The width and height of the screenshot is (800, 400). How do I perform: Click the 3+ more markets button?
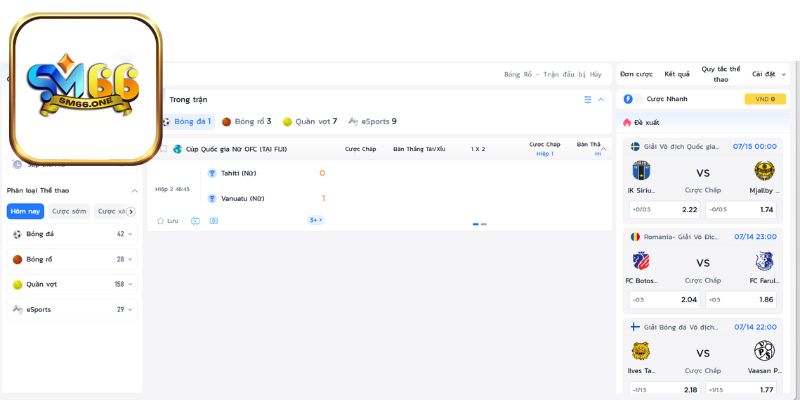316,220
